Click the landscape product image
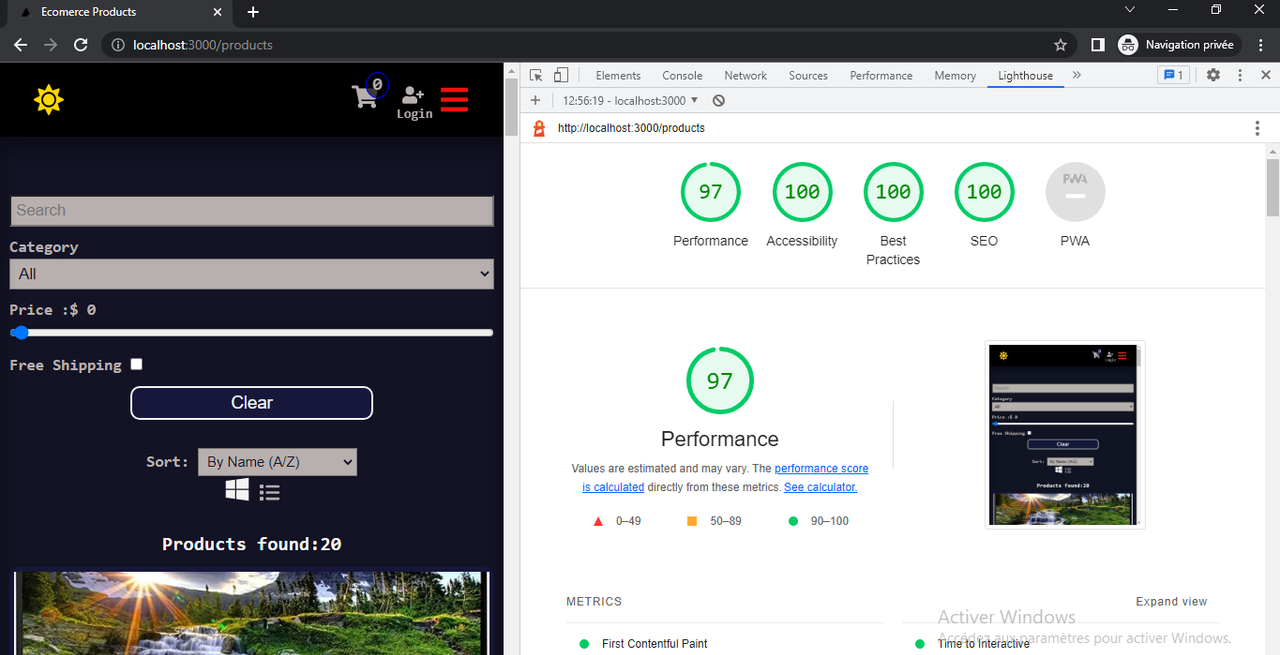Screen dimensions: 1280x655 click(252, 613)
